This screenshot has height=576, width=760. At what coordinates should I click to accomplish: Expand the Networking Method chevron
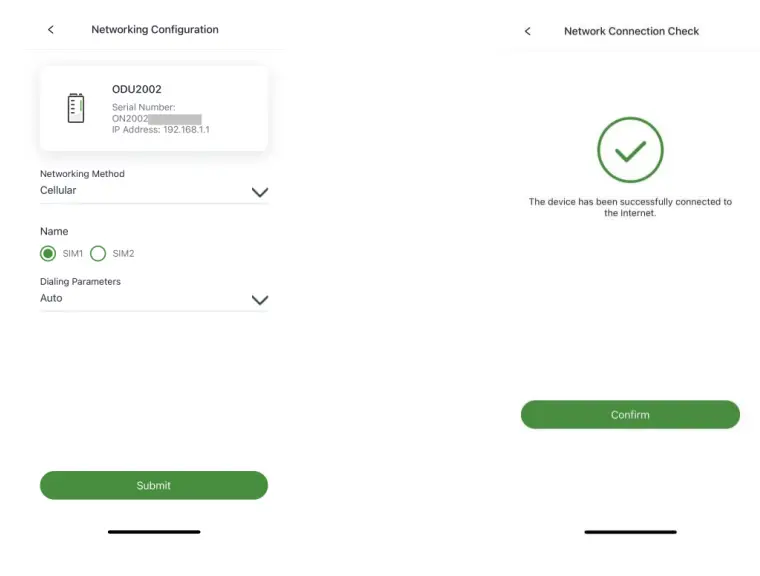[x=260, y=192]
